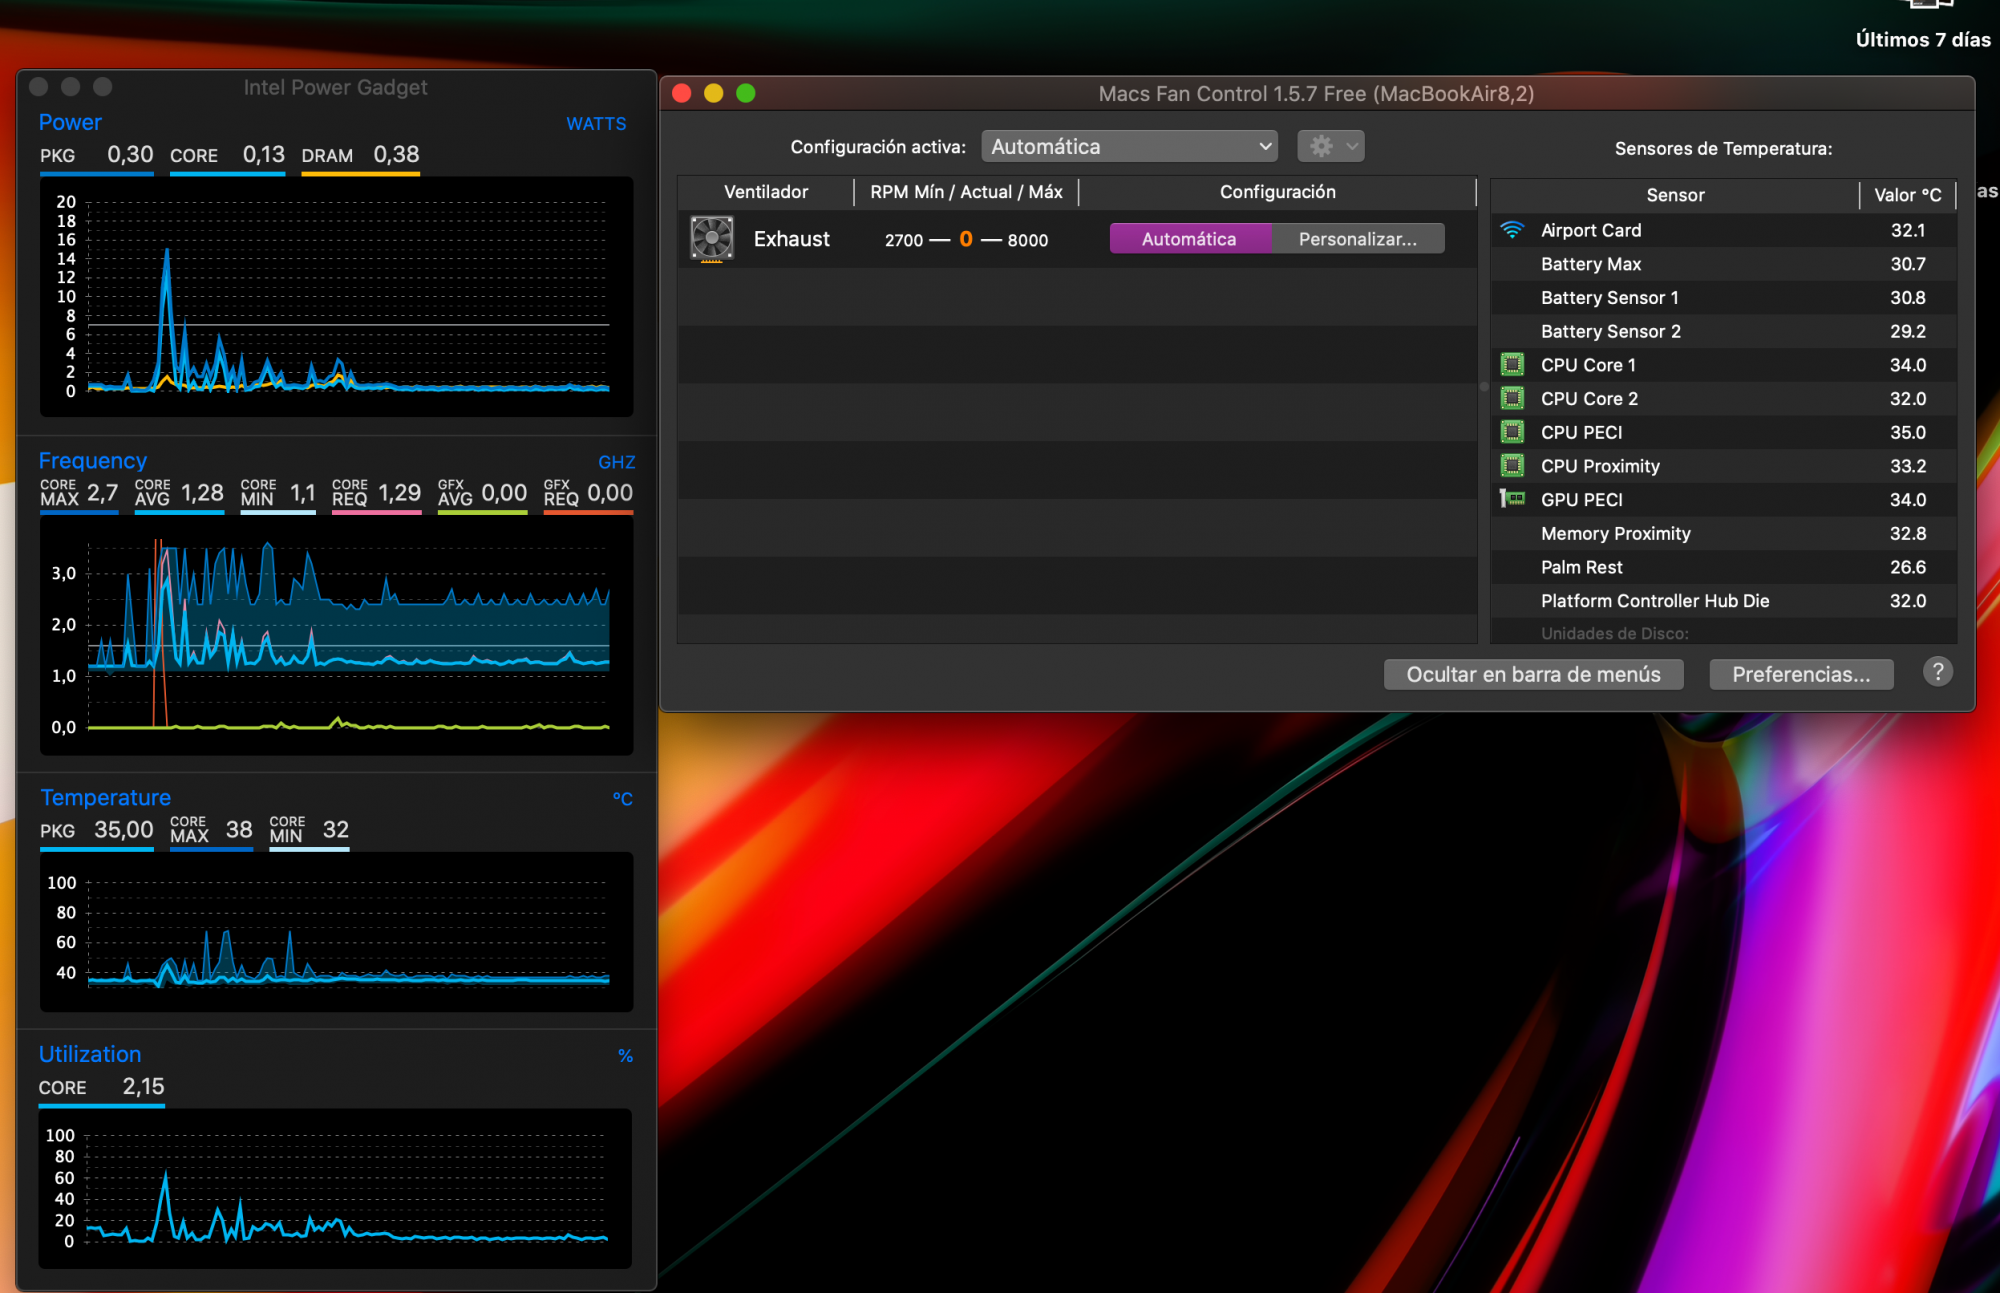Image resolution: width=2000 pixels, height=1293 pixels.
Task: Click the RPM Mín / Actual / Máx header
Action: tap(966, 192)
